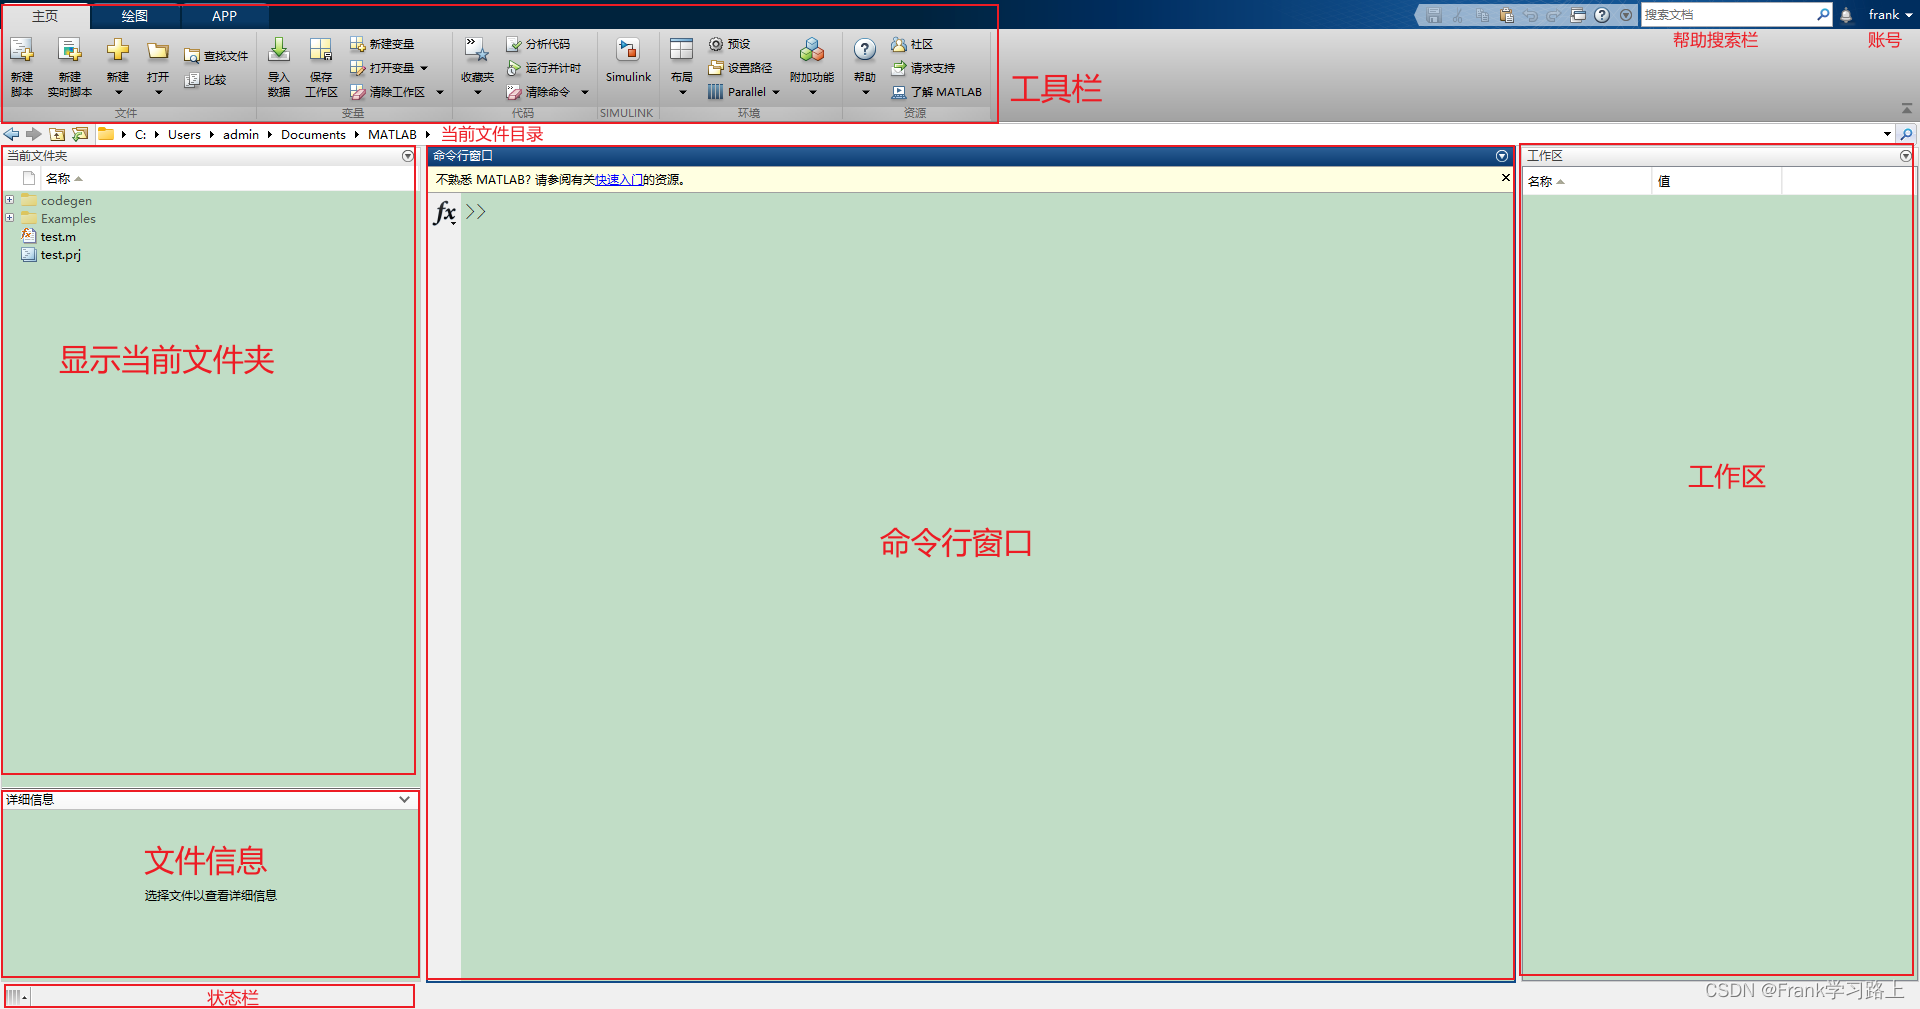Switch to the 绘图 ribbon tab
The image size is (1920, 1009).
click(134, 15)
